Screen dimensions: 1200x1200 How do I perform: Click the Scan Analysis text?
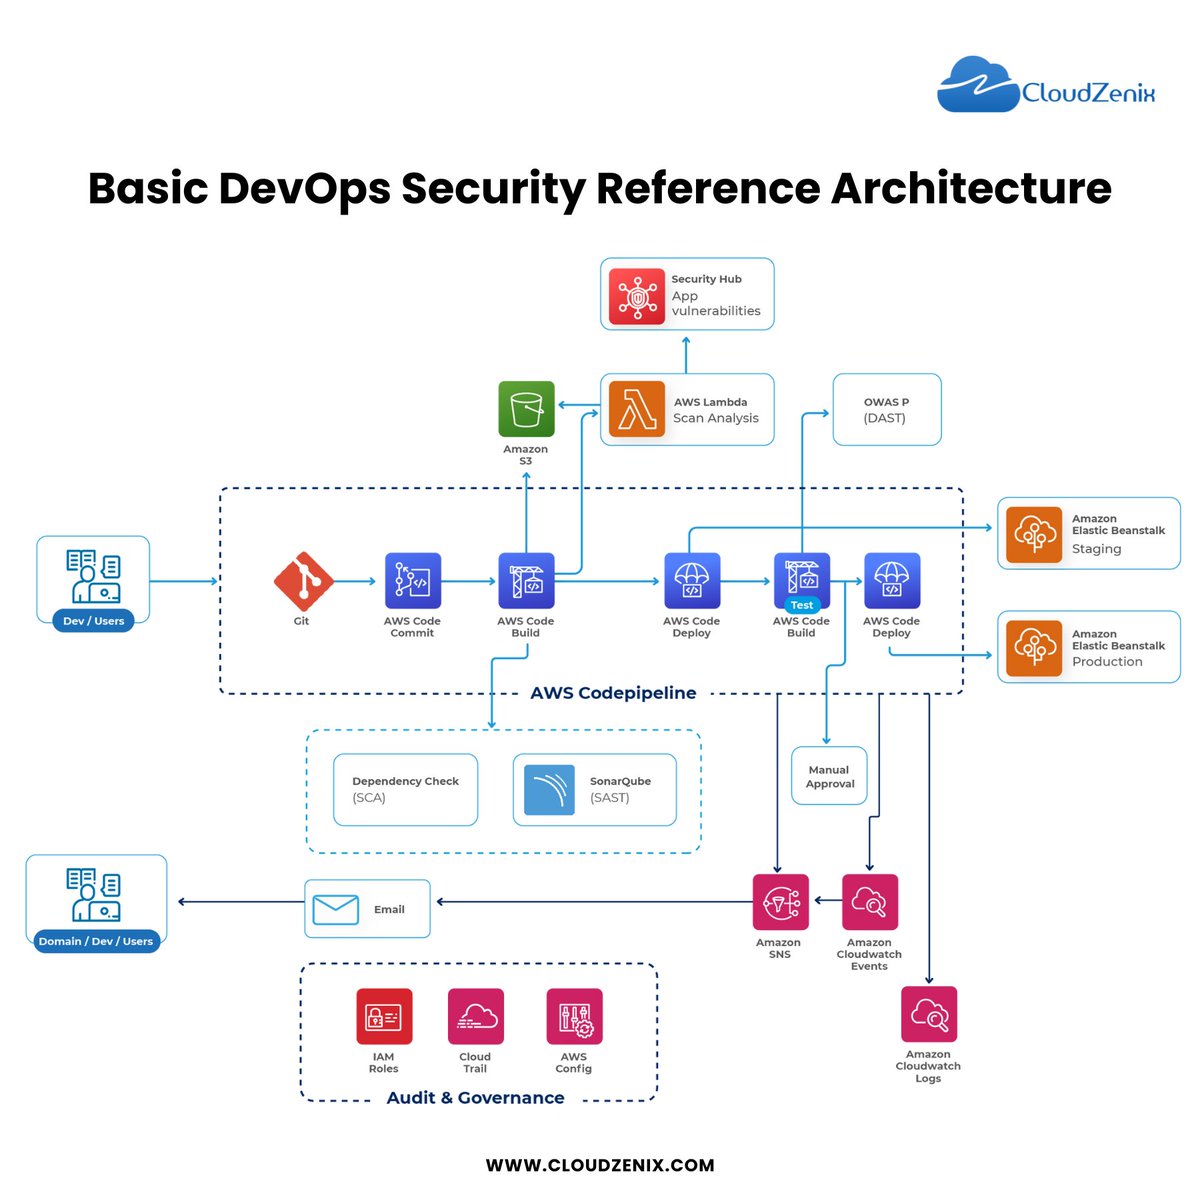click(716, 418)
